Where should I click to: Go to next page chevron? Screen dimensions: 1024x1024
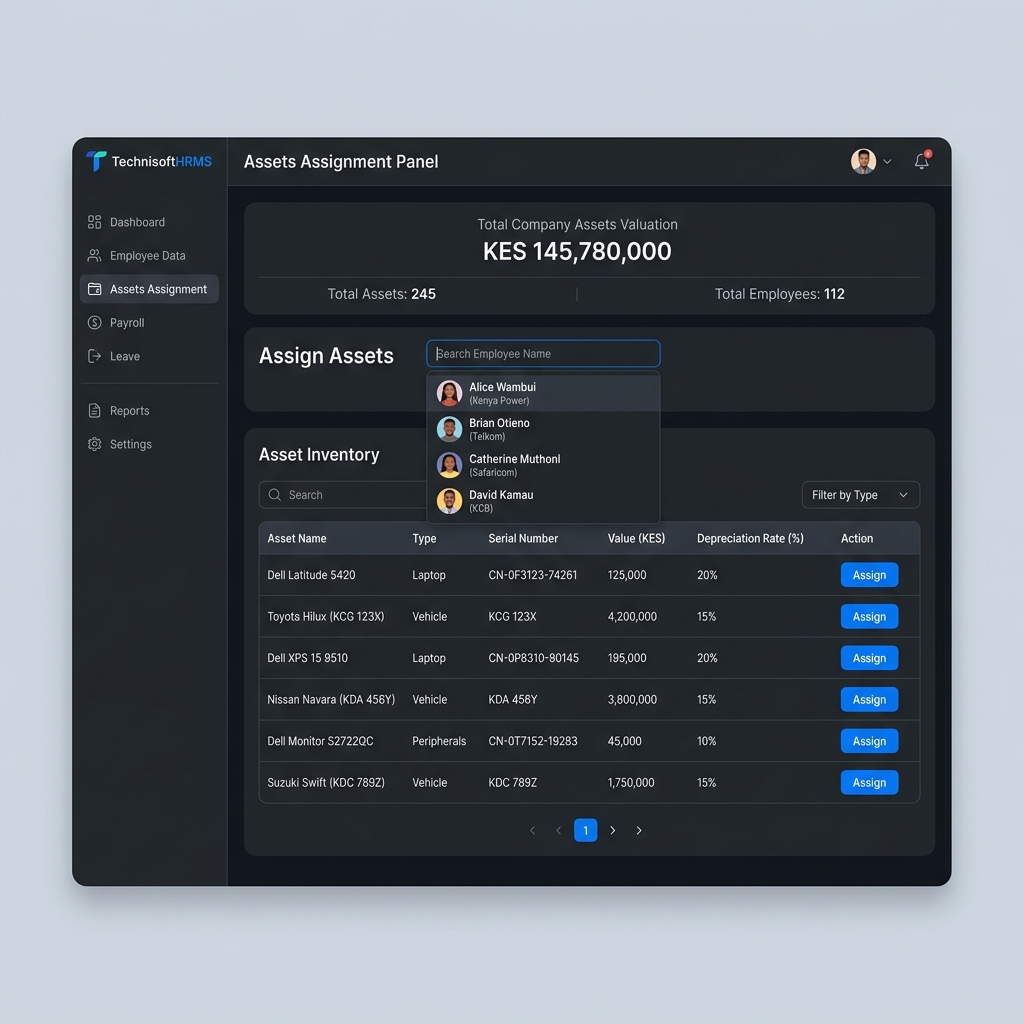tap(613, 830)
